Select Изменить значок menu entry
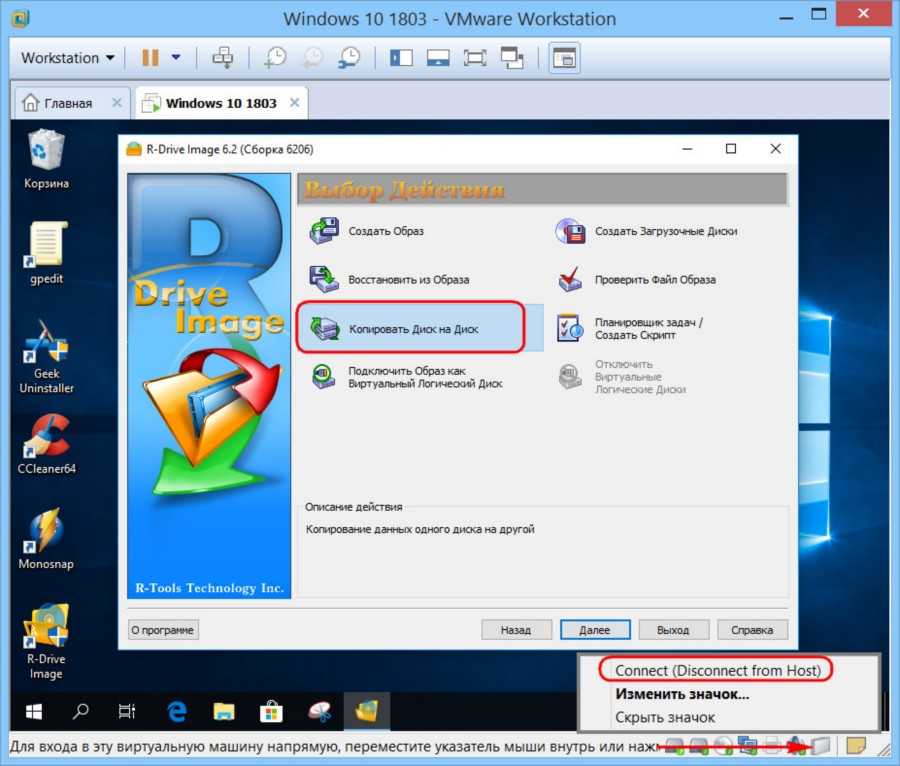Image resolution: width=900 pixels, height=766 pixels. point(682,694)
